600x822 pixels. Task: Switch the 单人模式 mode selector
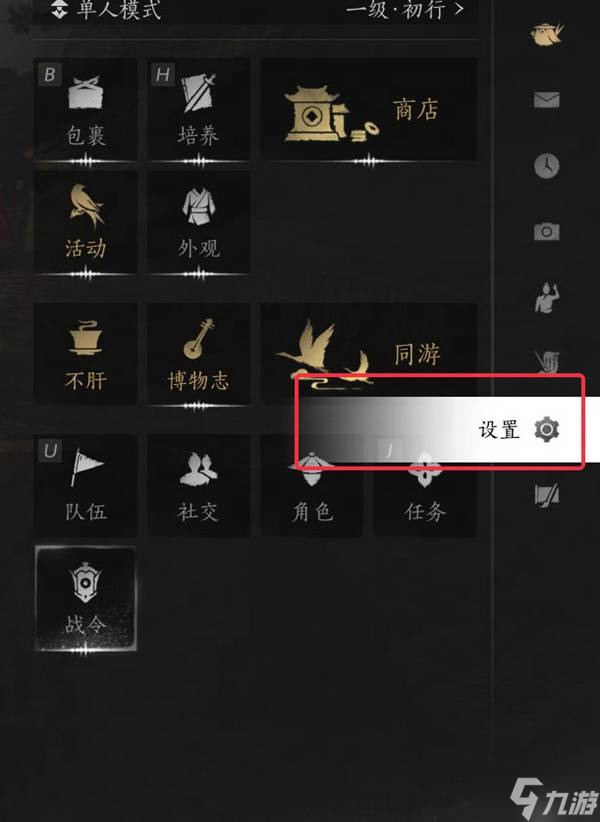(x=106, y=9)
